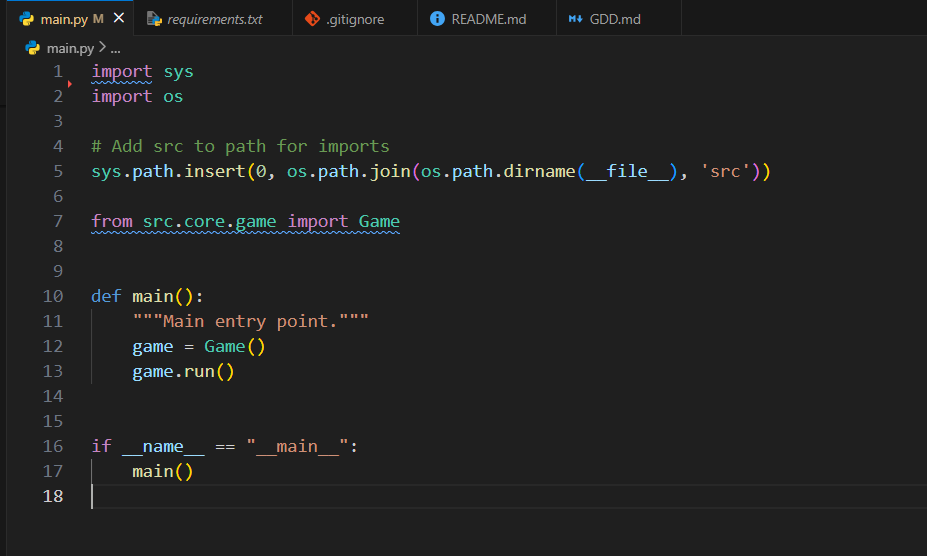Click the Python icon in the breadcrumb
This screenshot has width=927, height=556.
pyautogui.click(x=32, y=47)
